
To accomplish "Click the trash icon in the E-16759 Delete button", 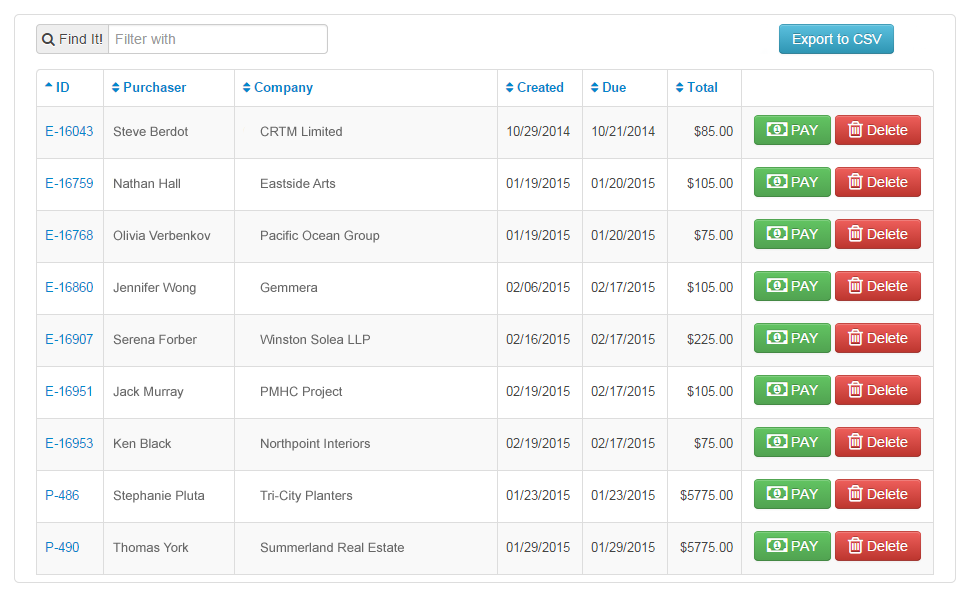I will click(855, 182).
